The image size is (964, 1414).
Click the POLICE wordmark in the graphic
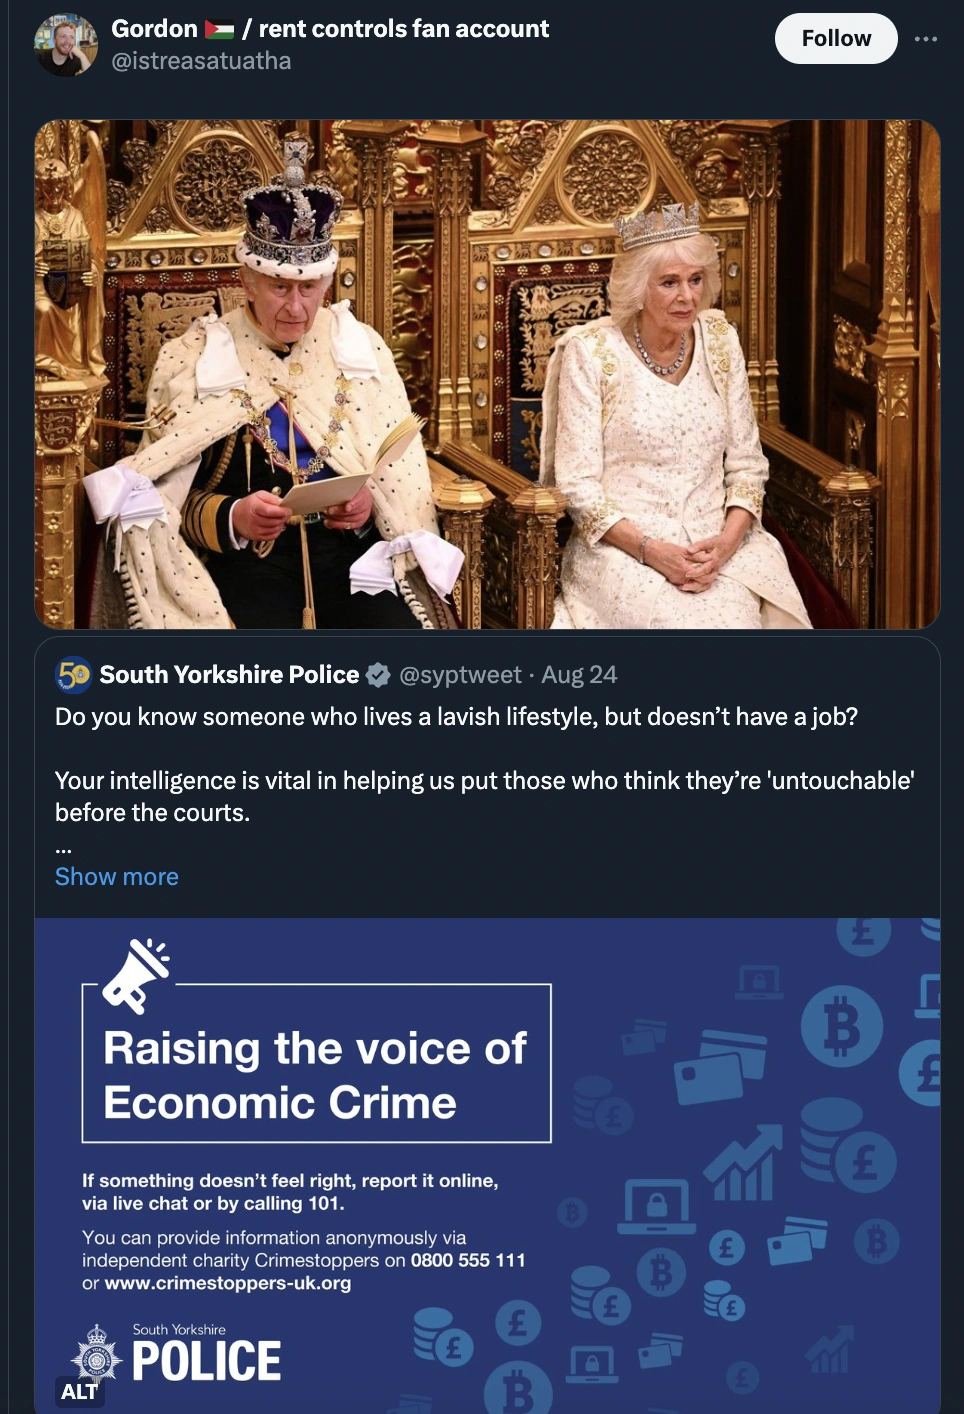tap(207, 1361)
